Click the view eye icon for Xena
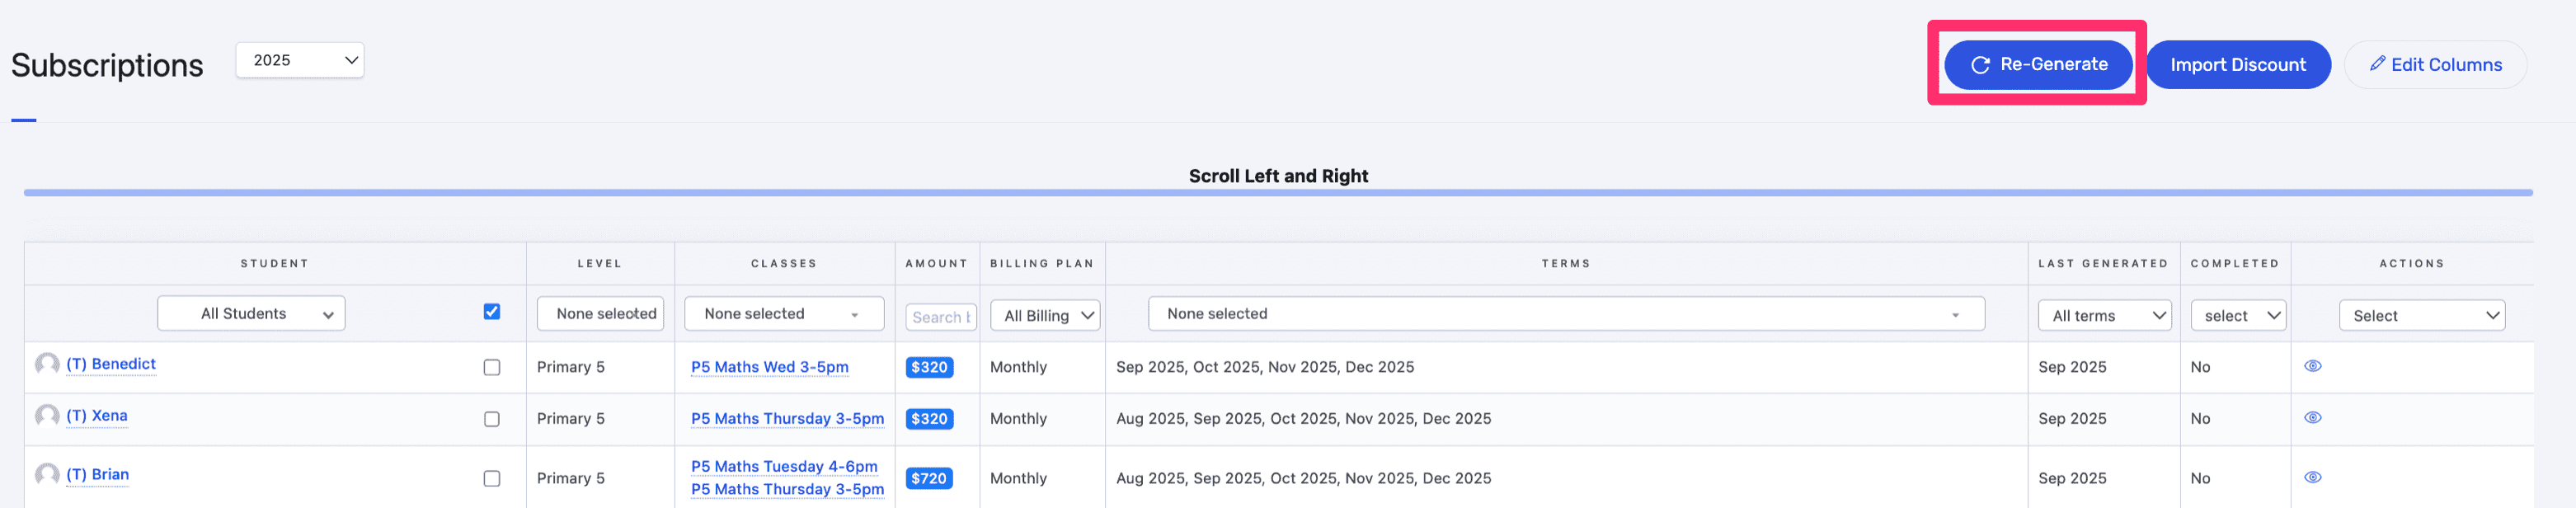This screenshot has width=2576, height=508. pyautogui.click(x=2312, y=418)
